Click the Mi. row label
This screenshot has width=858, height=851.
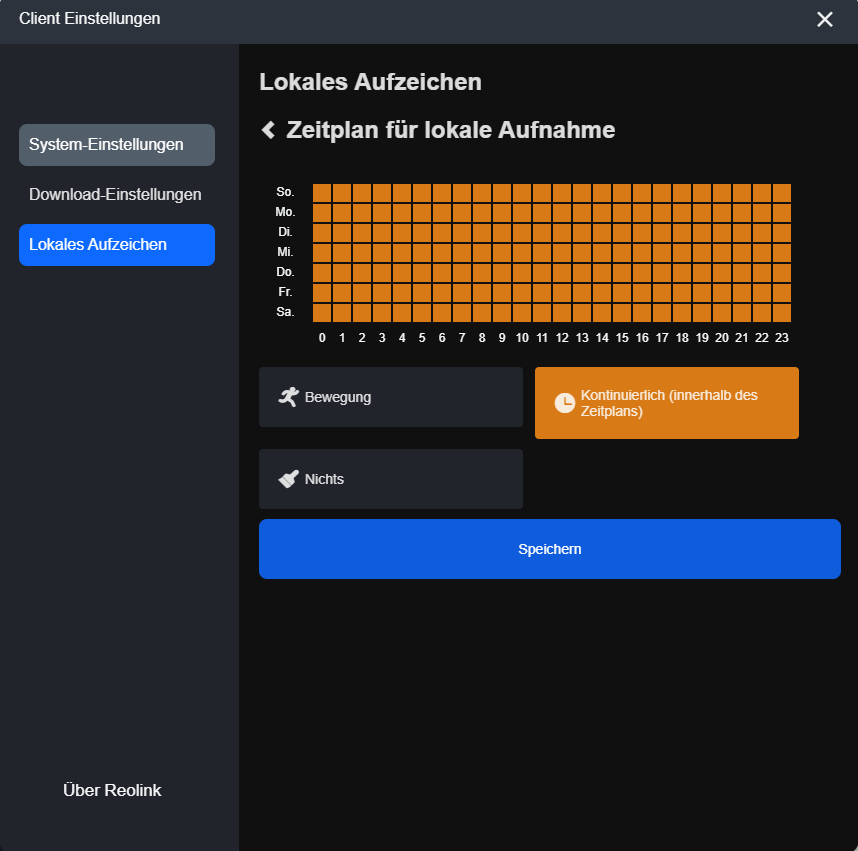[285, 252]
